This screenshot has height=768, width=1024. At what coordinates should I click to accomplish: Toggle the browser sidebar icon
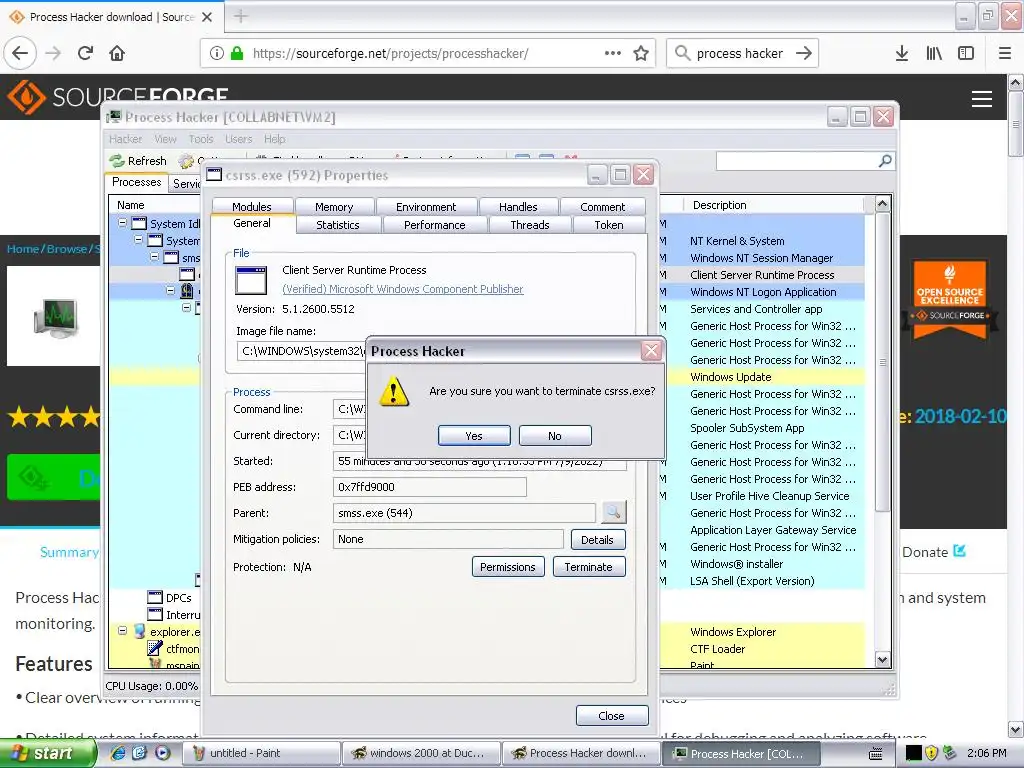[x=966, y=53]
